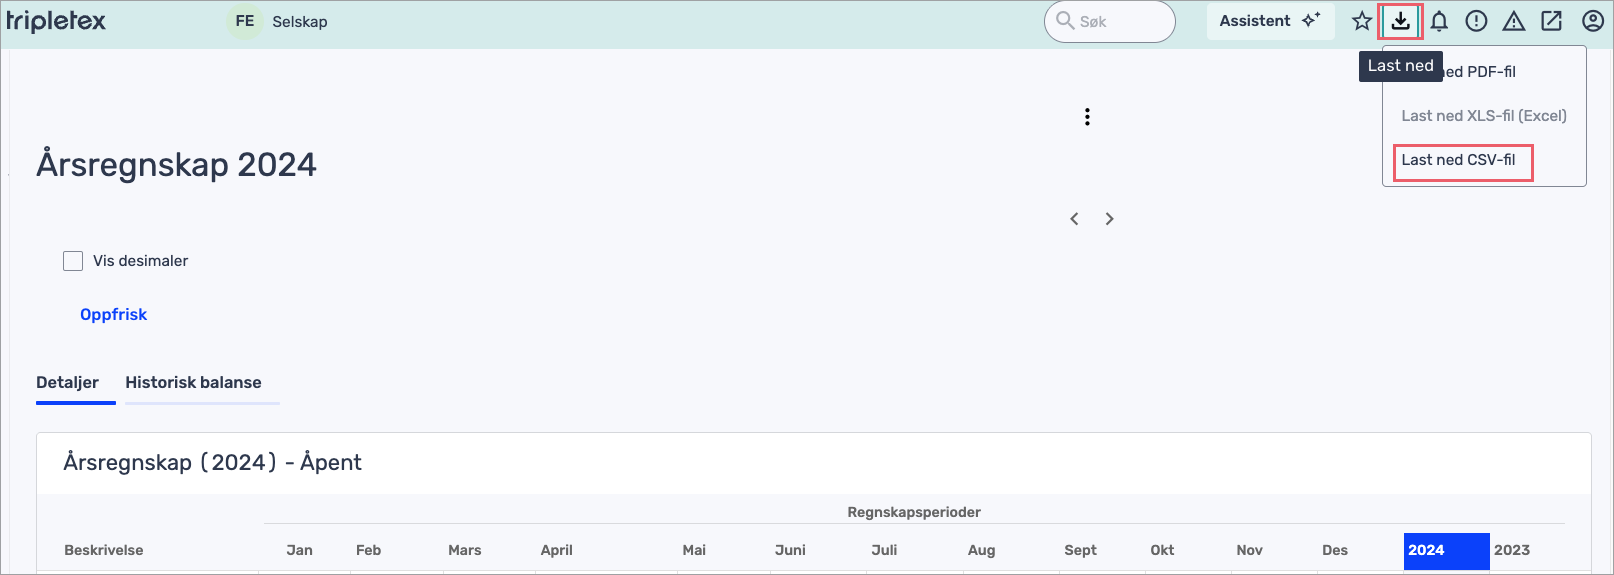This screenshot has width=1614, height=575.
Task: Go to next year with right chevron
Action: click(x=1109, y=219)
